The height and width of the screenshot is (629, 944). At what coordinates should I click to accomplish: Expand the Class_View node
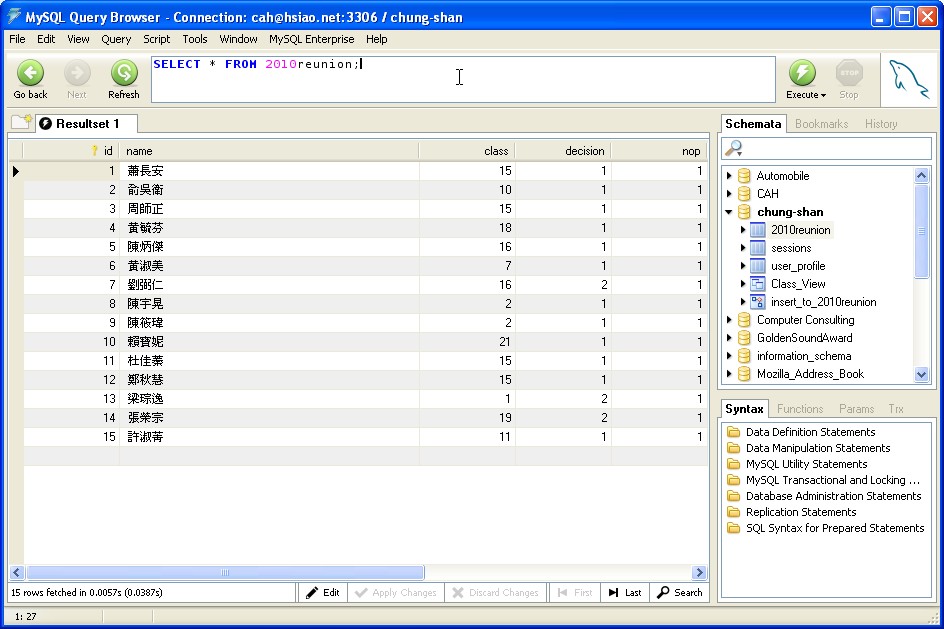743,284
